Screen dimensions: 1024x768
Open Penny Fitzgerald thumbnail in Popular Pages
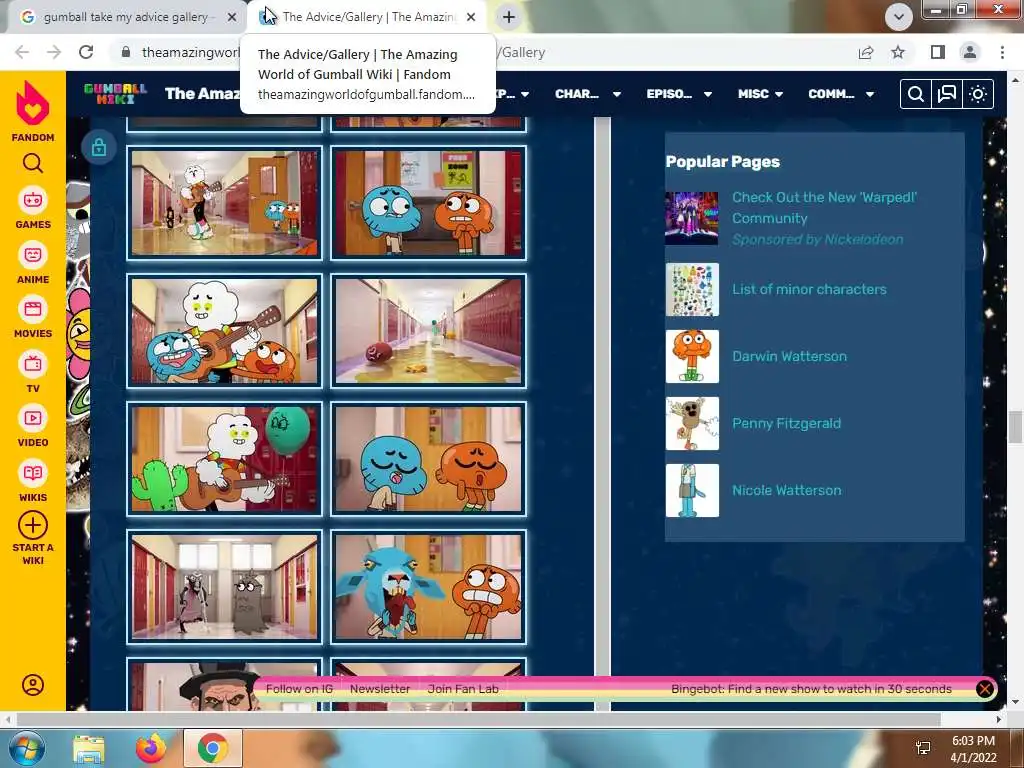[x=692, y=423]
